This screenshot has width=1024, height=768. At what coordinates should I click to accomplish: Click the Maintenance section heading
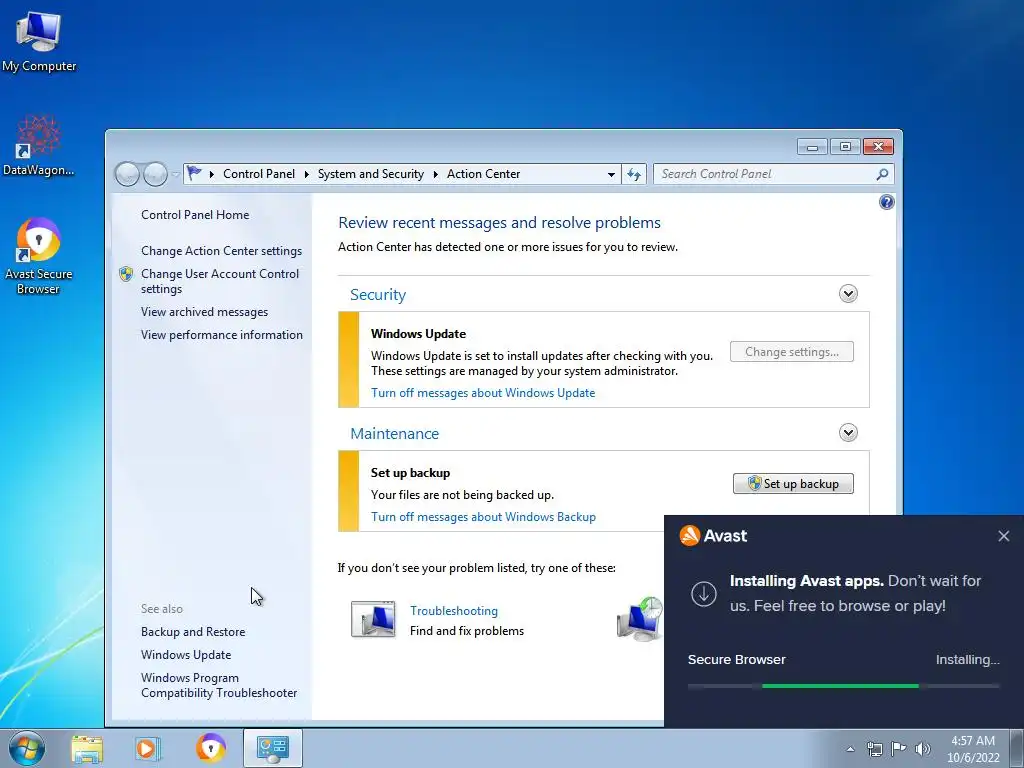click(x=394, y=434)
